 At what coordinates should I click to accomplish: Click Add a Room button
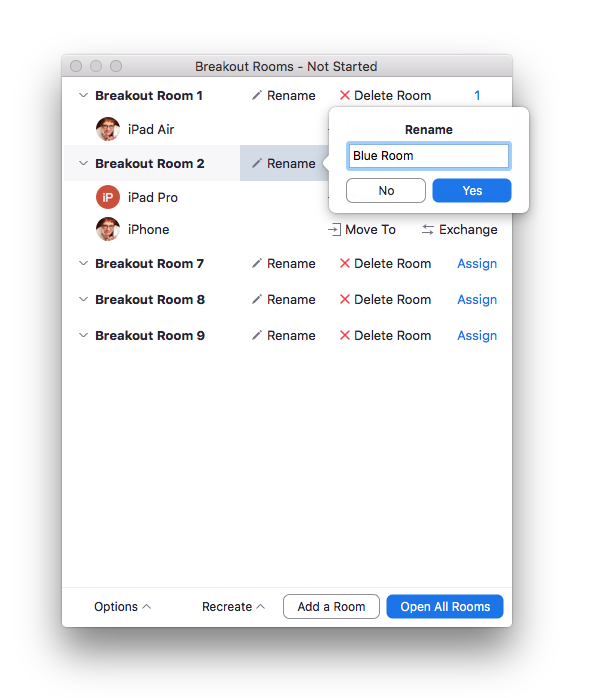331,606
